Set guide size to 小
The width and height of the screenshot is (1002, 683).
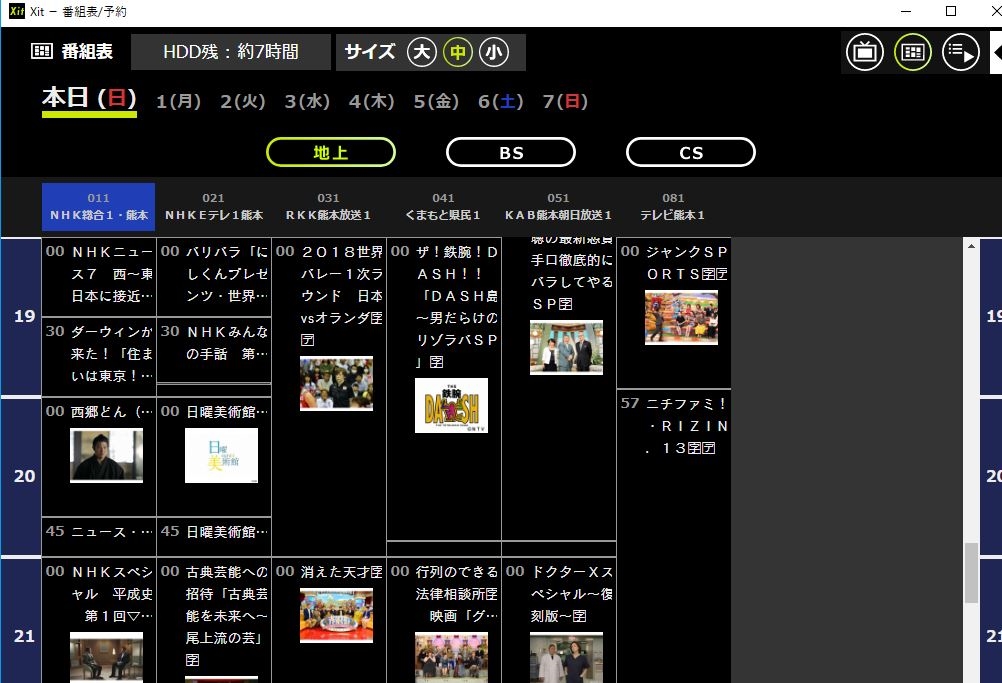[x=494, y=52]
